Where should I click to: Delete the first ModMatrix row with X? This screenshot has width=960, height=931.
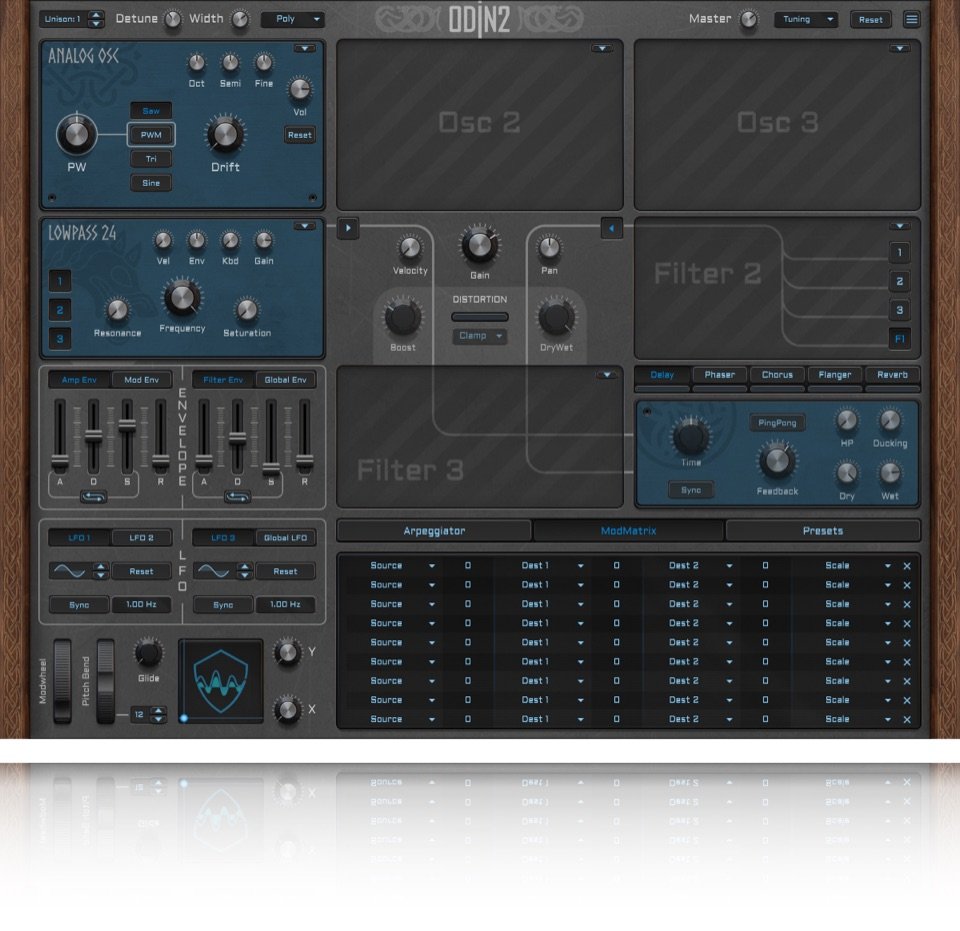pyautogui.click(x=907, y=566)
